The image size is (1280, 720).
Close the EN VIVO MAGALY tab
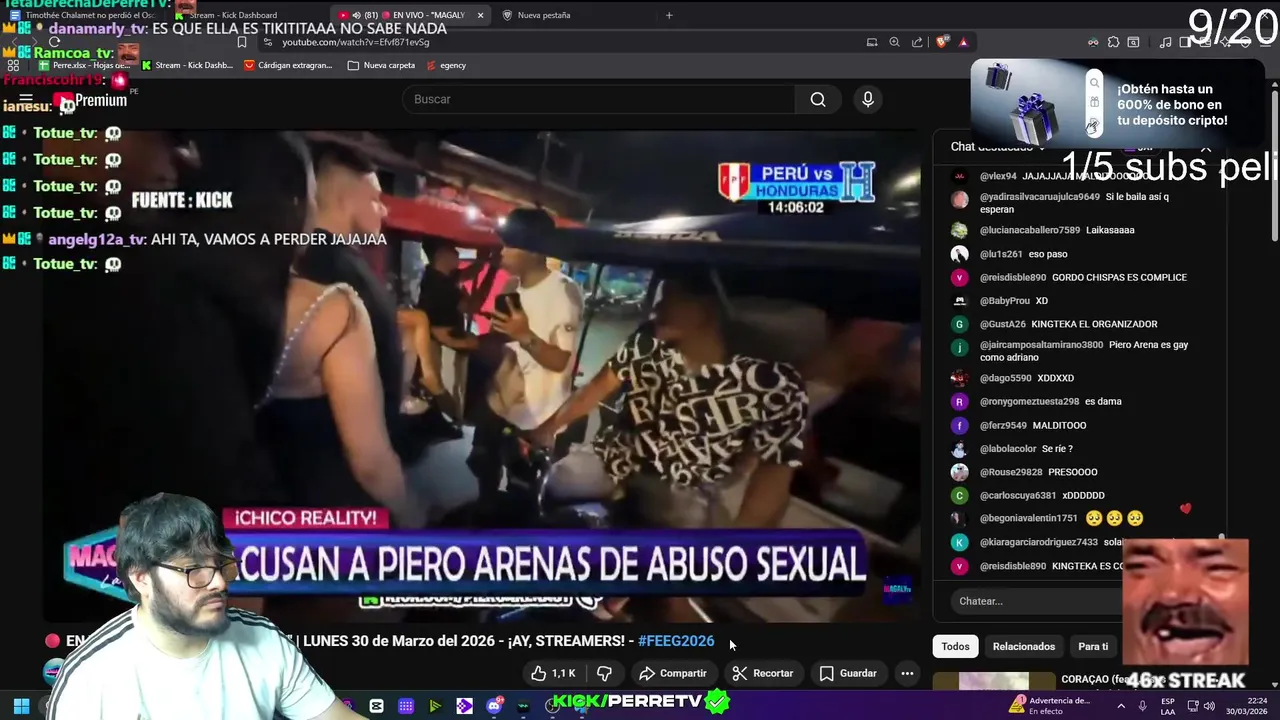481,15
